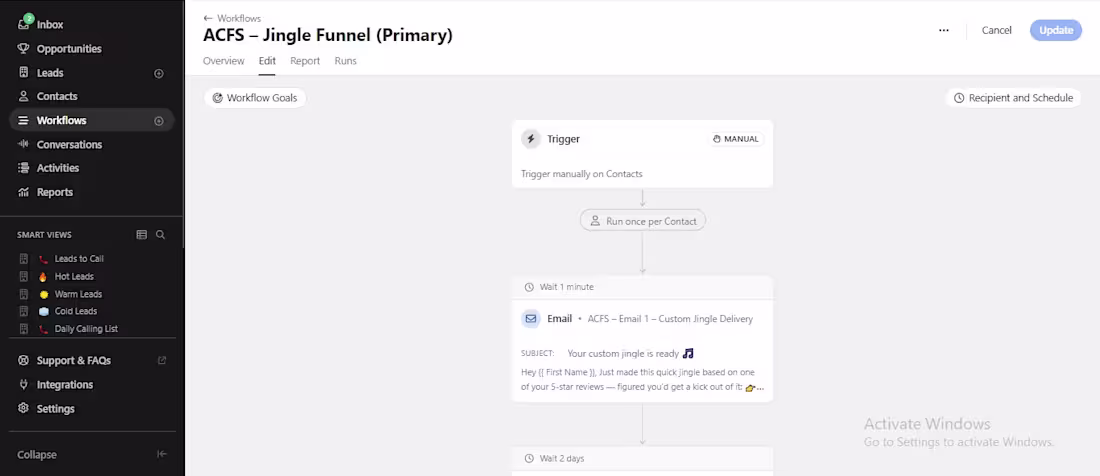Search Smart Views with magnifier icon
The width and height of the screenshot is (1100, 476).
(160, 235)
